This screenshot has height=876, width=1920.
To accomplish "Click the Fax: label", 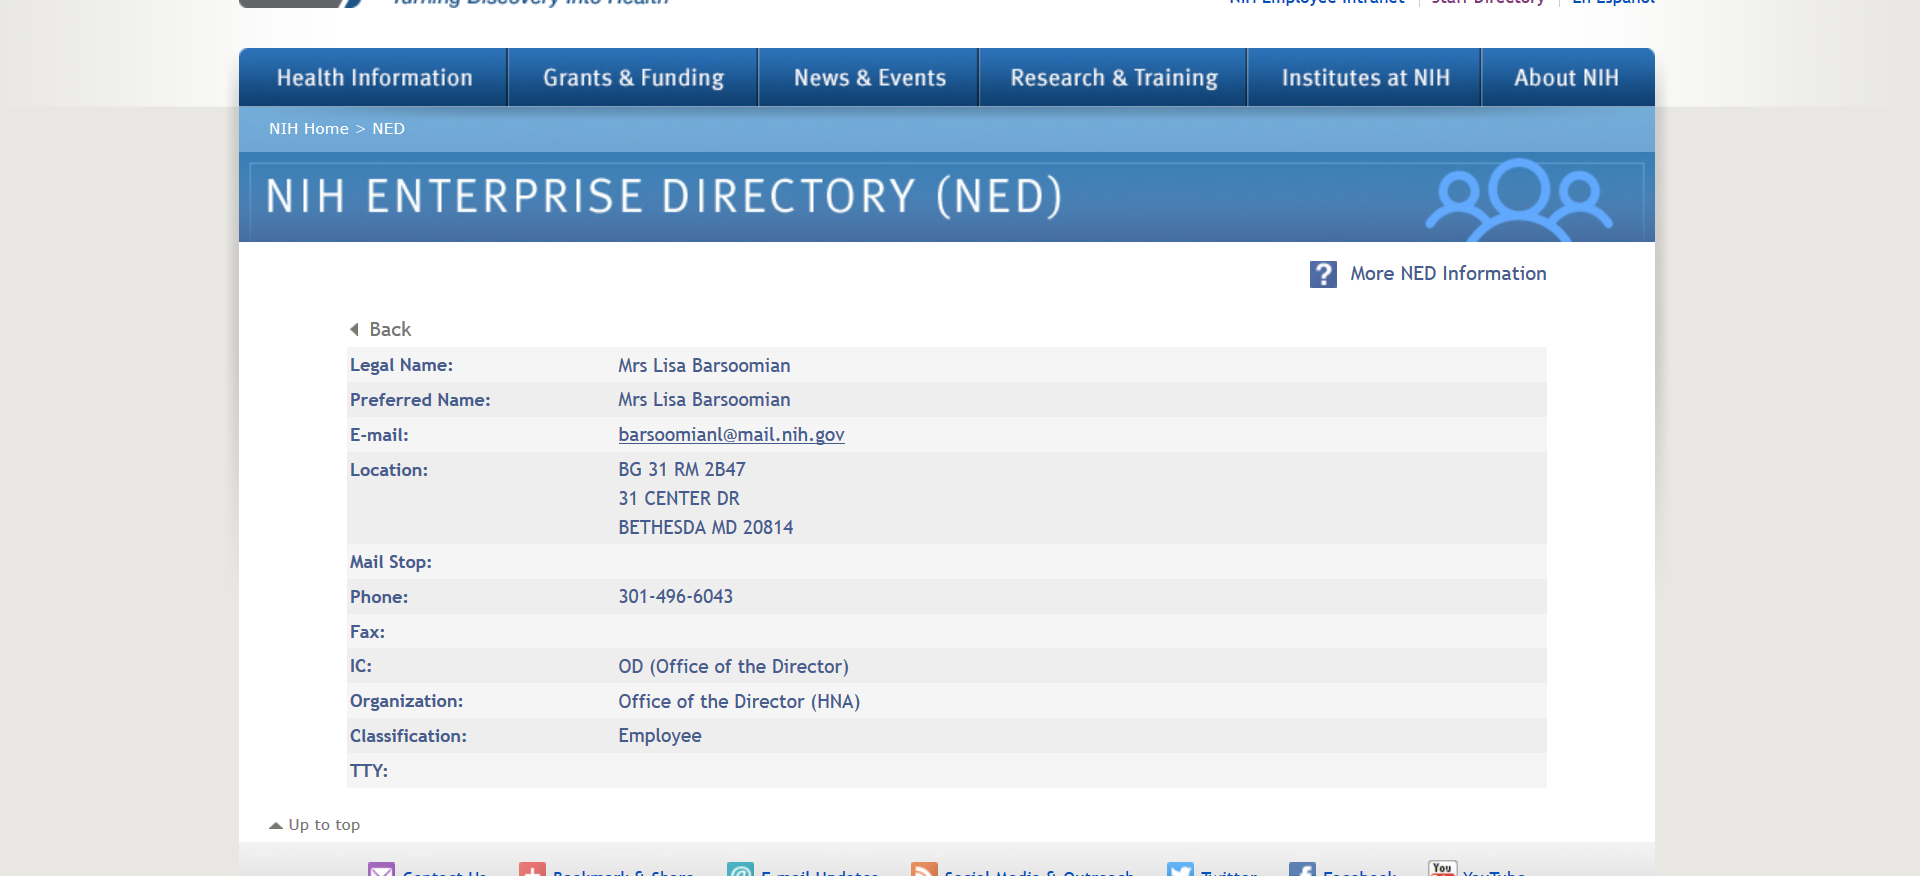I will (x=367, y=632).
